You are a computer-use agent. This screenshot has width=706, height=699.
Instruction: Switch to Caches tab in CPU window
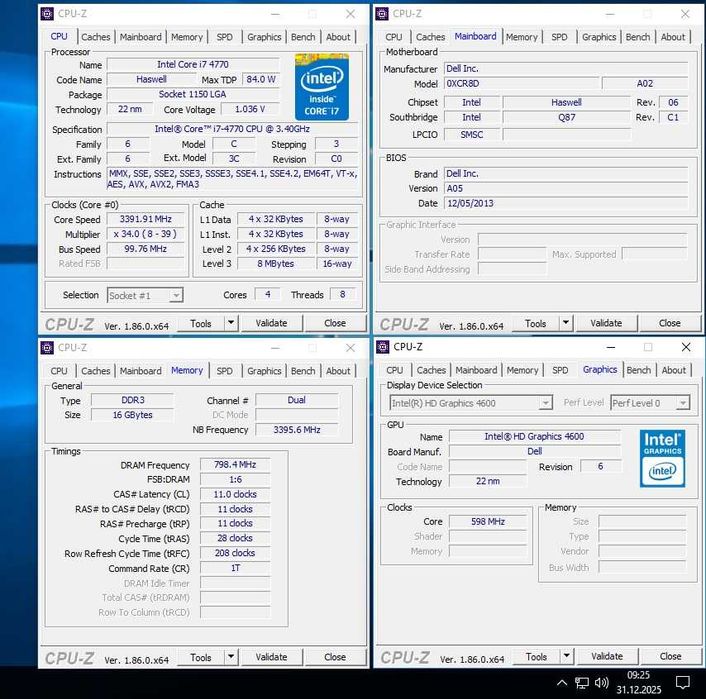(95, 37)
